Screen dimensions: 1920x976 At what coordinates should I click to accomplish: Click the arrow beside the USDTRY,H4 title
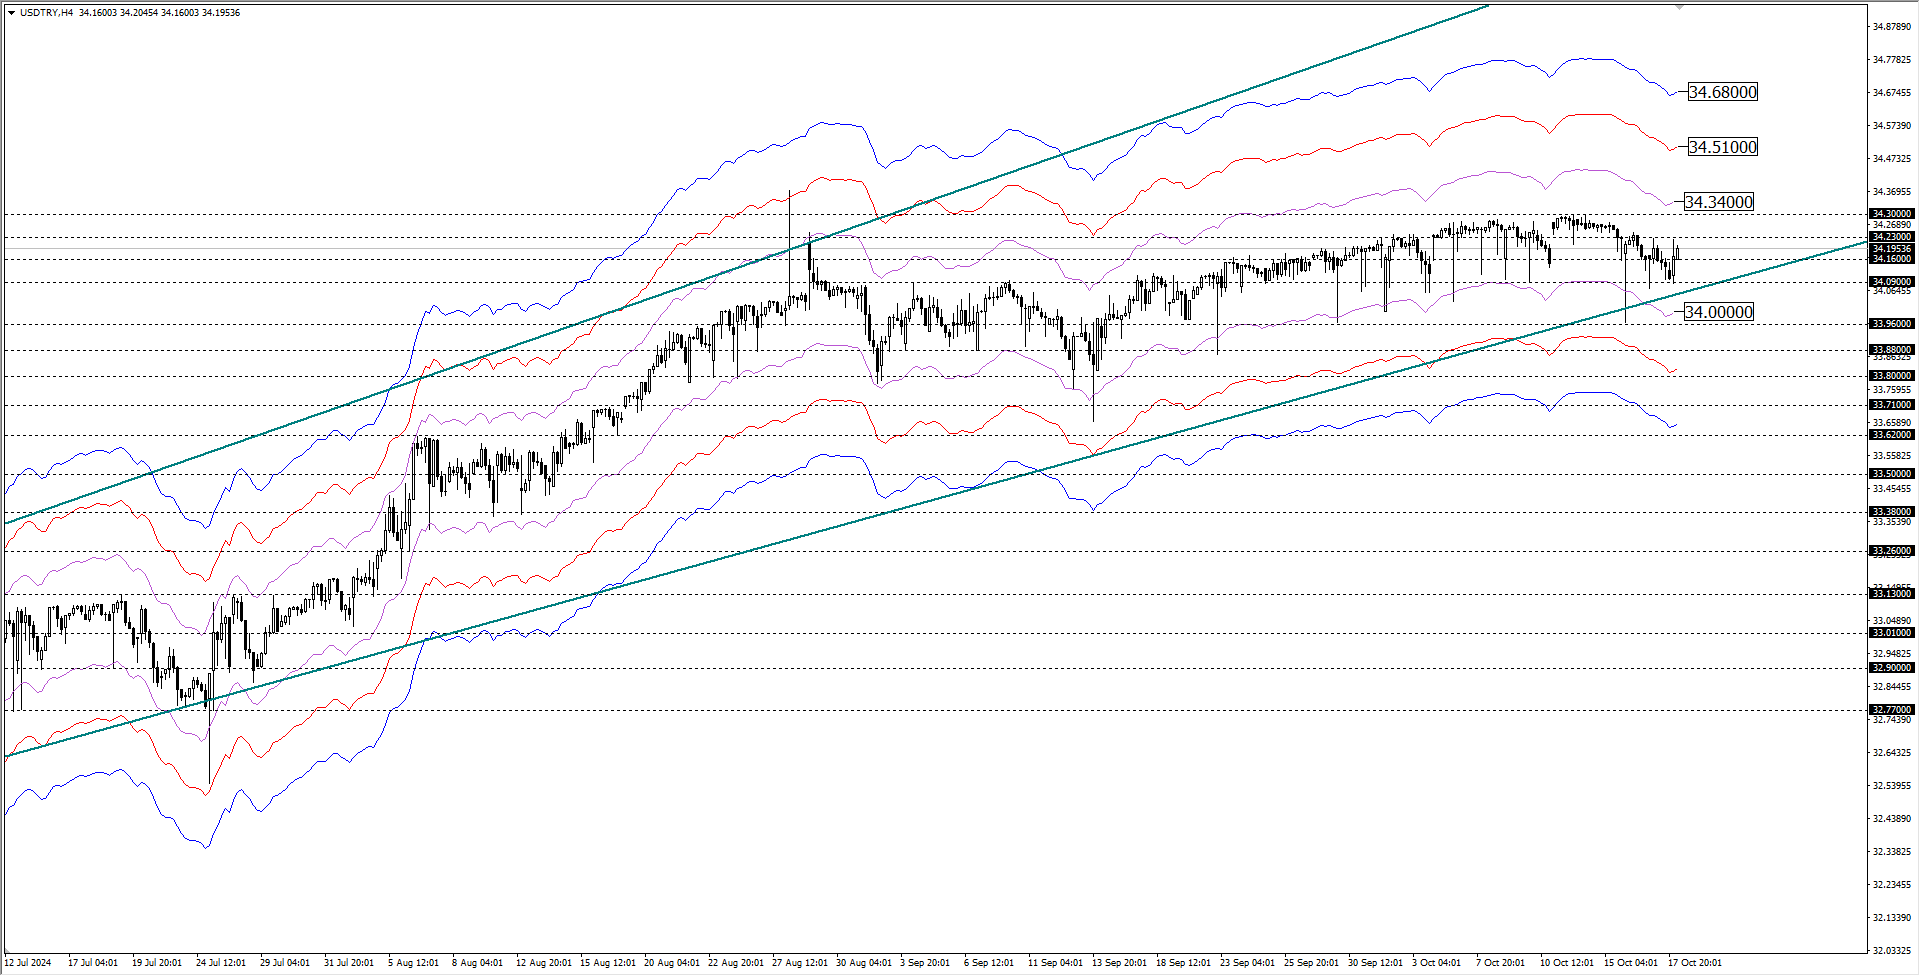[x=11, y=13]
